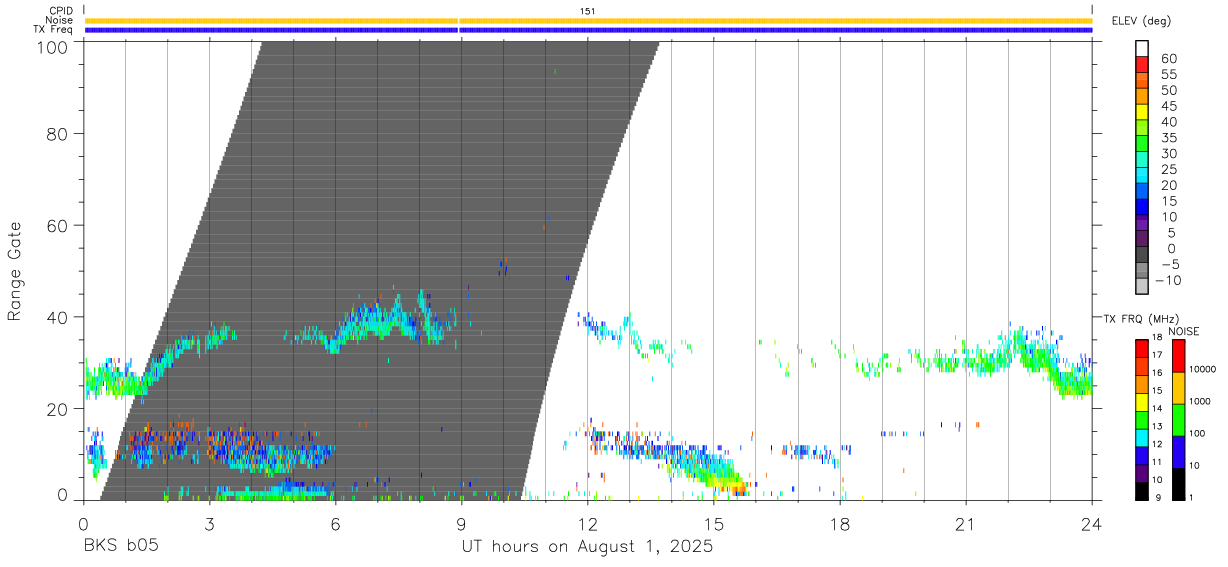This screenshot has width=1228, height=567.
Task: Click the green swatch in TX FRQ colorbar
Action: tap(1141, 419)
